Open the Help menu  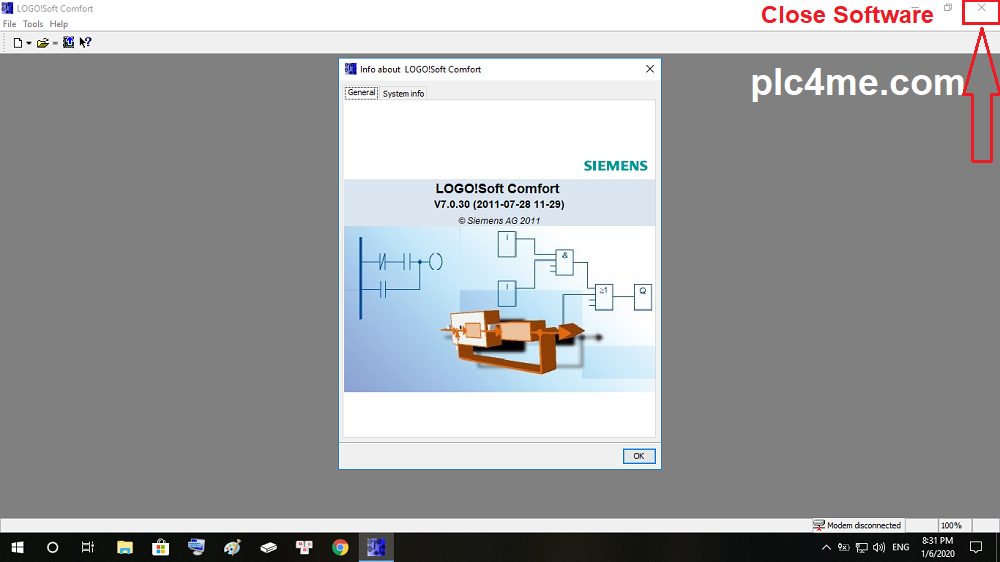[59, 24]
